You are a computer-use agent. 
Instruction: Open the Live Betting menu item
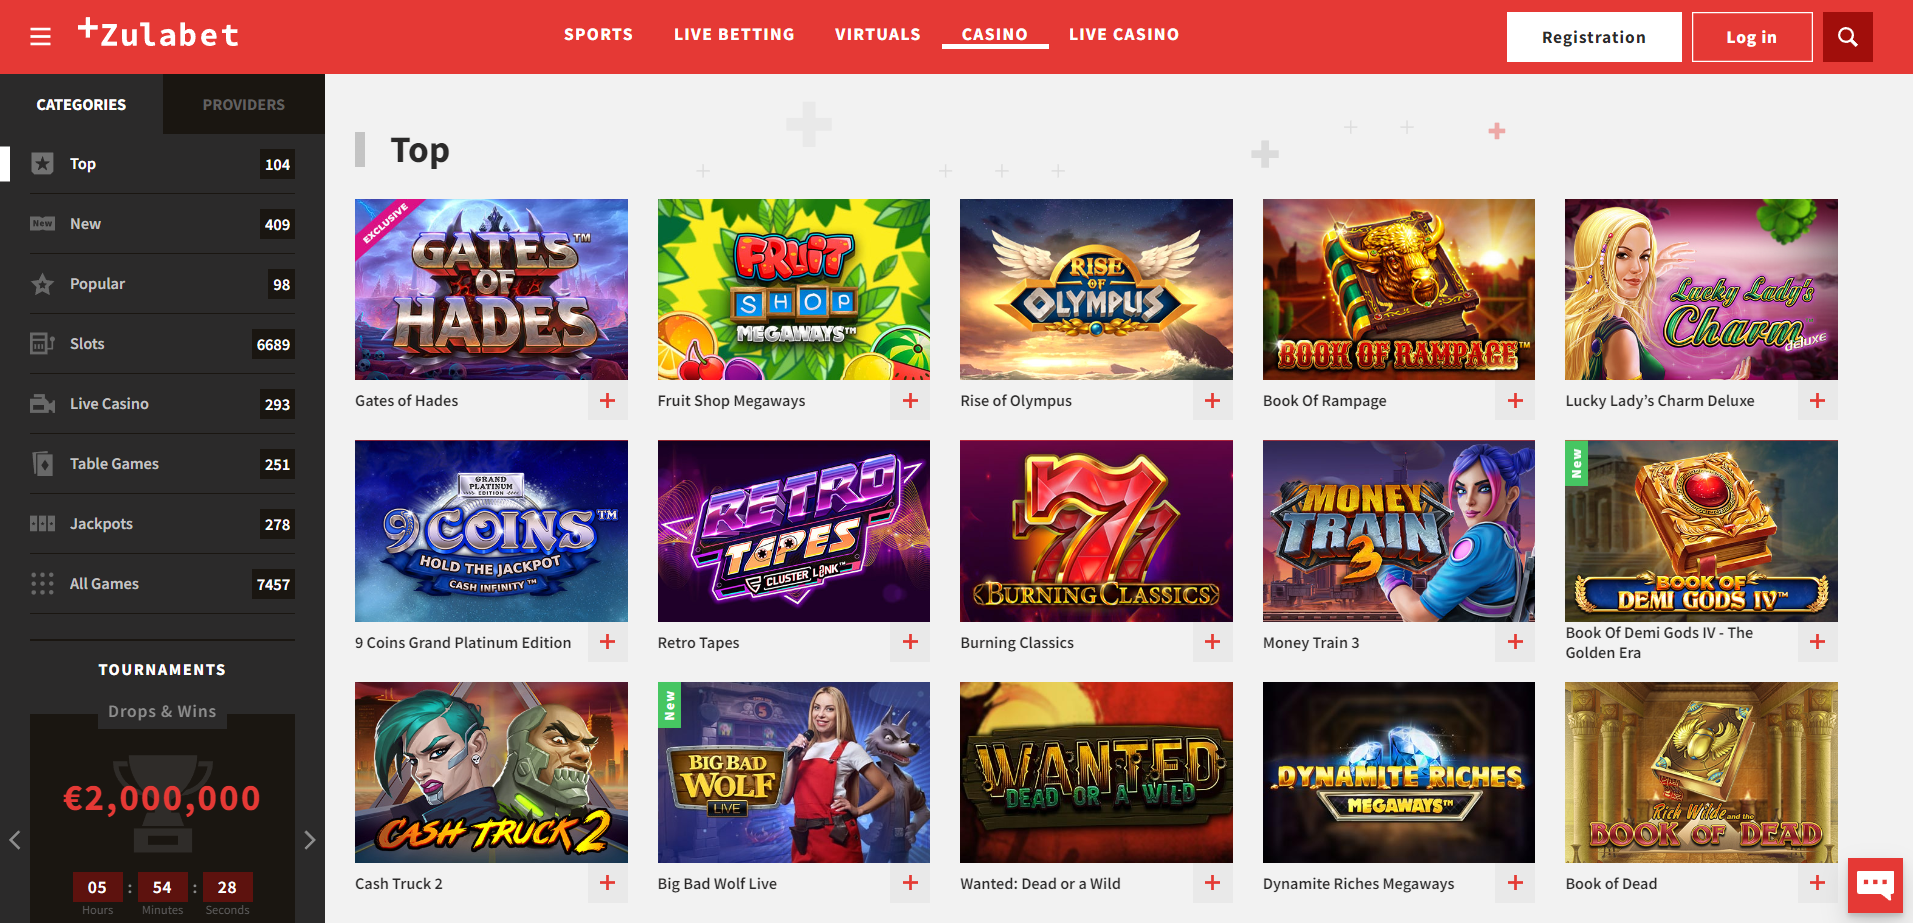[734, 34]
